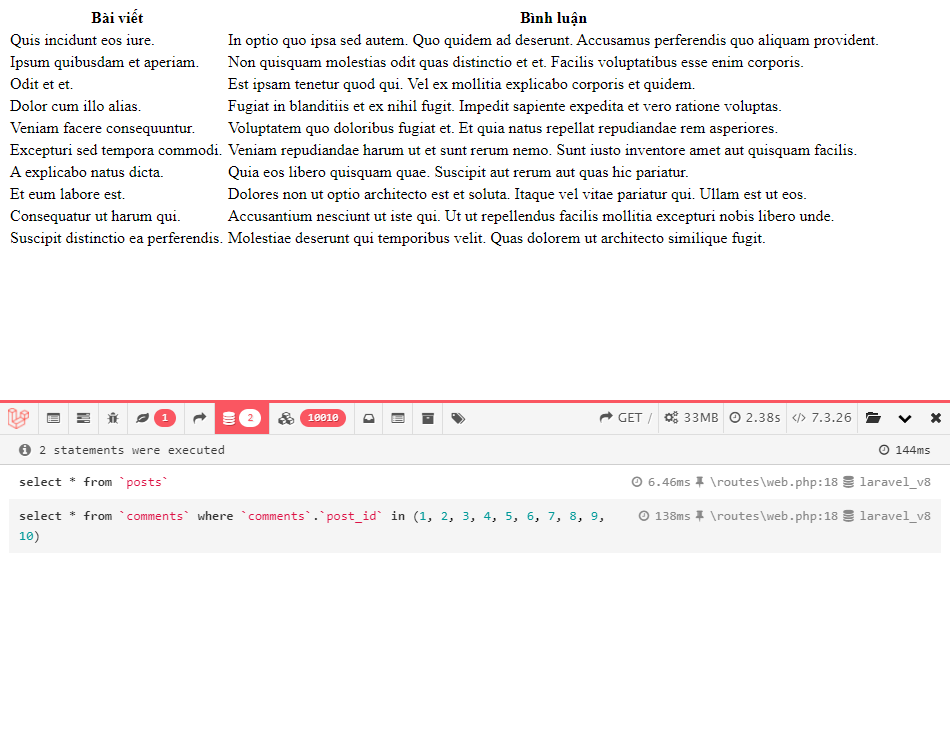Open the Exceptions bug icon tab
950x733 pixels.
pos(113,418)
